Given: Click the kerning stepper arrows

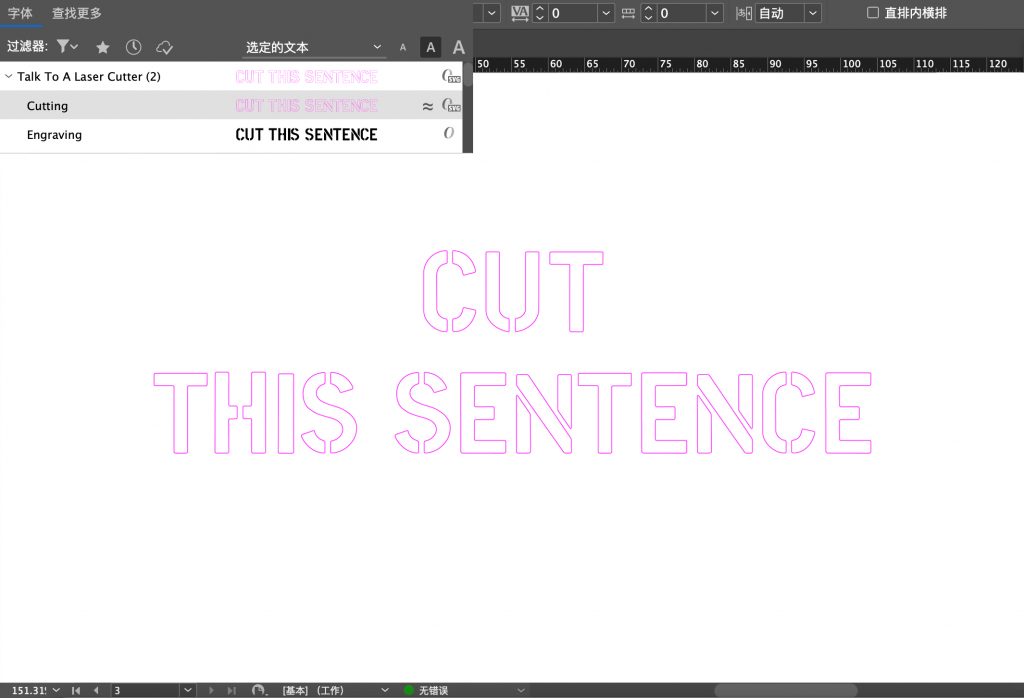Looking at the screenshot, I should pyautogui.click(x=539, y=13).
